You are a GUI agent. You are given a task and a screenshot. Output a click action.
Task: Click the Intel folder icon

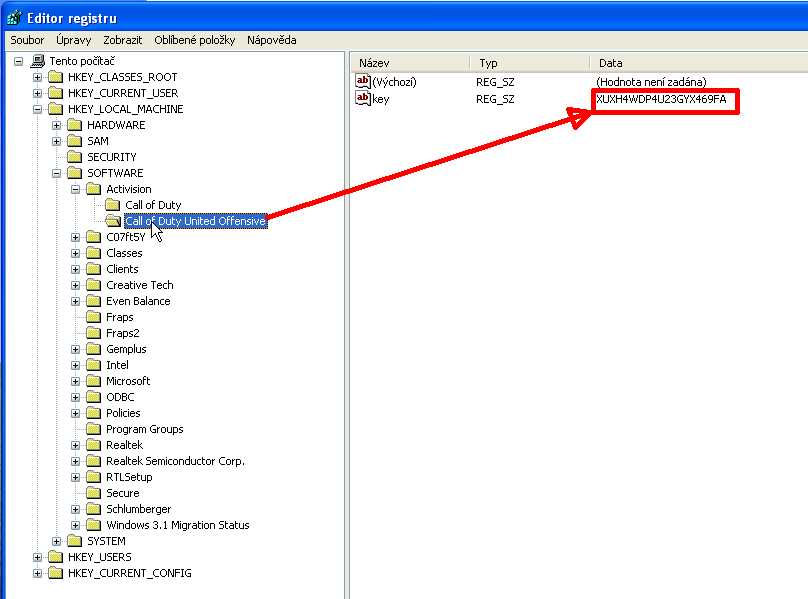pyautogui.click(x=94, y=364)
